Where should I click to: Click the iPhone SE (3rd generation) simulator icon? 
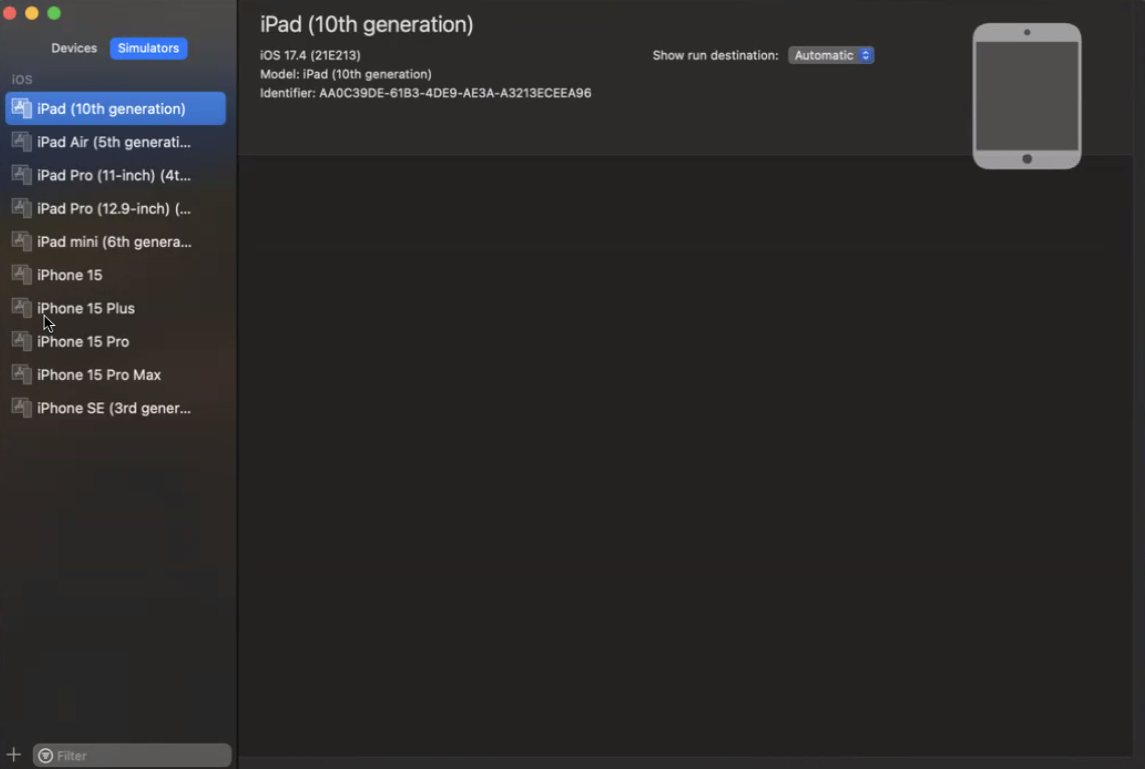tap(21, 408)
